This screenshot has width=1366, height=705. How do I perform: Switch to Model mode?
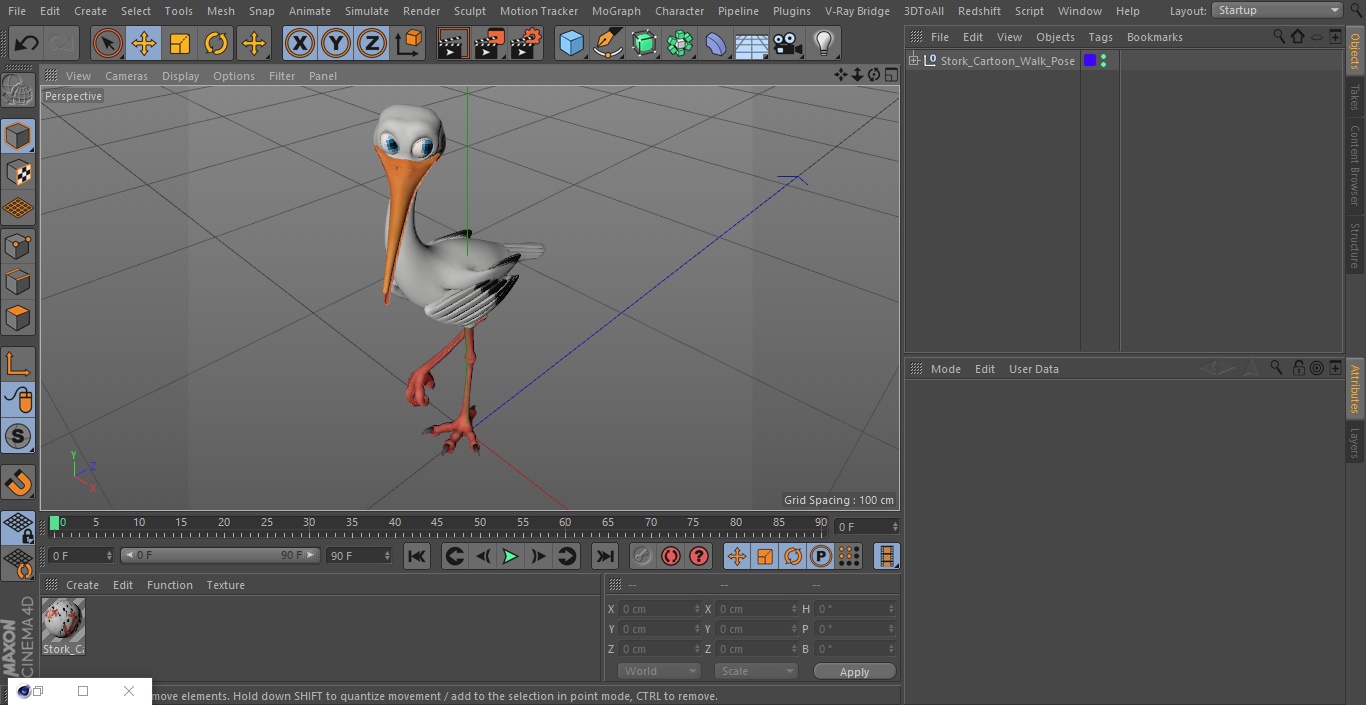[x=18, y=136]
